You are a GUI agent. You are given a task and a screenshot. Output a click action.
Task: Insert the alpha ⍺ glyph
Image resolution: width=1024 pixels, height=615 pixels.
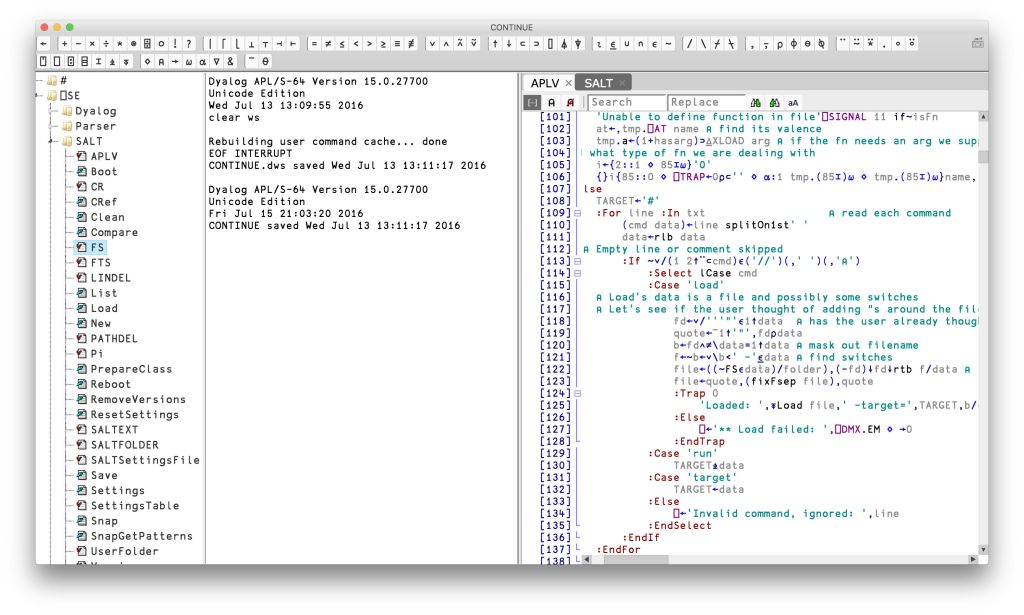tap(202, 61)
